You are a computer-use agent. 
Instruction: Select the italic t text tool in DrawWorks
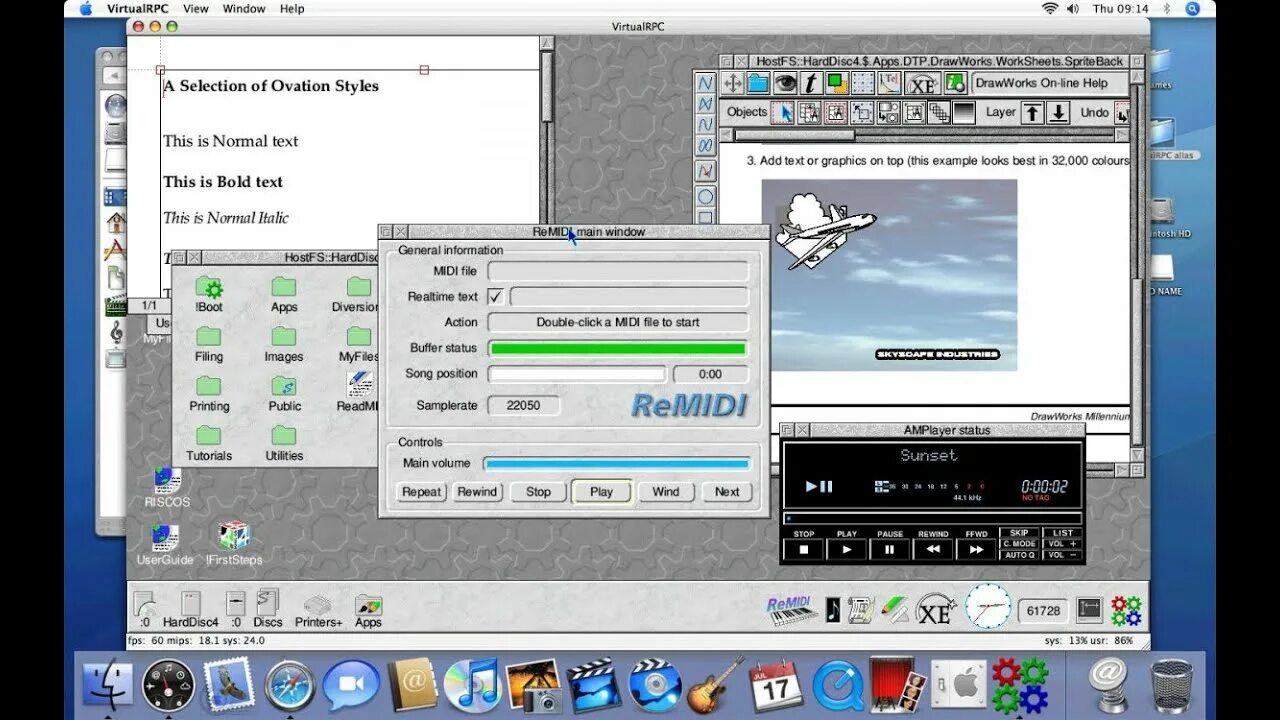[x=811, y=84]
